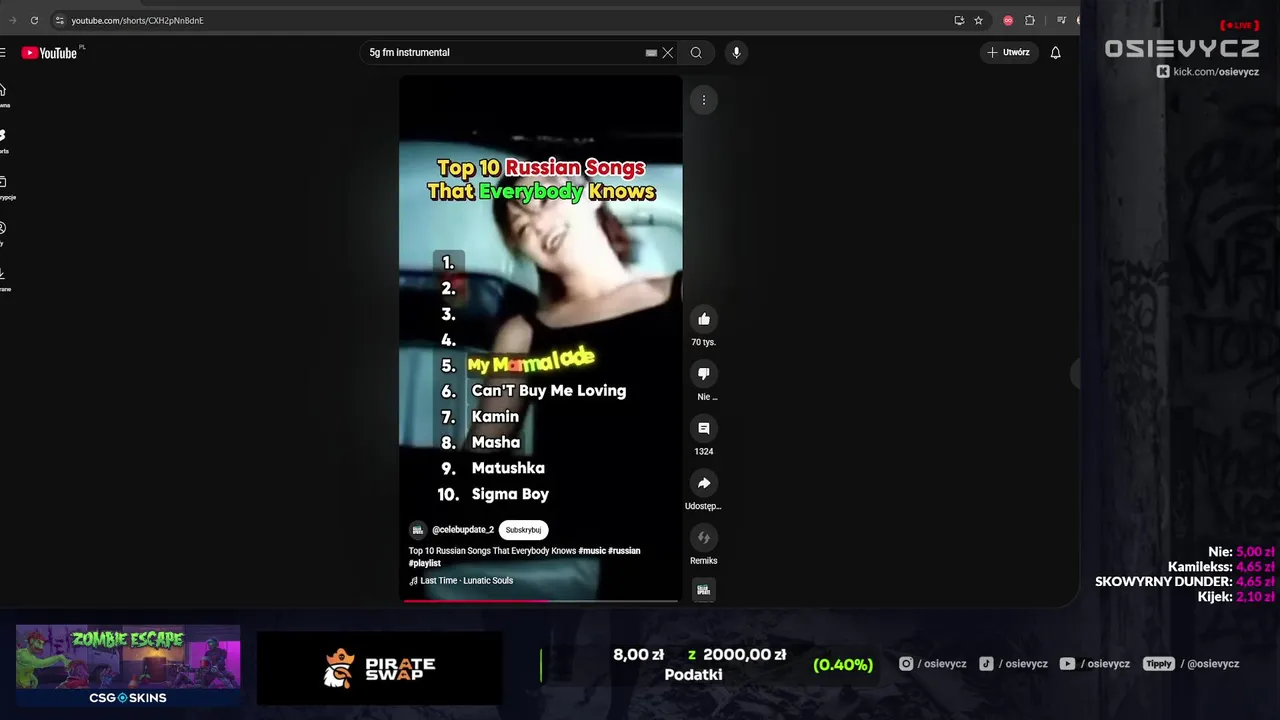Open the Remiks option
The width and height of the screenshot is (1280, 720).
coord(703,538)
